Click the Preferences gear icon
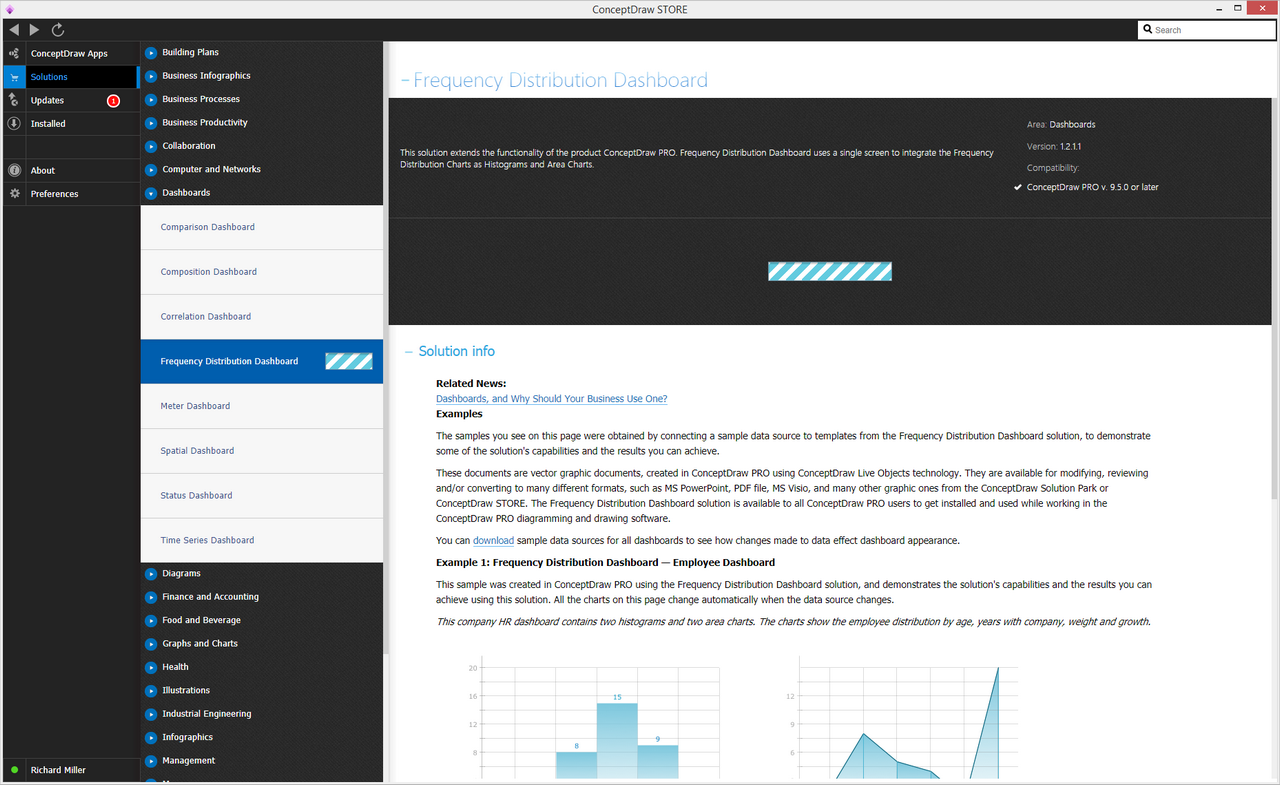This screenshot has height=785, width=1280. (14, 194)
